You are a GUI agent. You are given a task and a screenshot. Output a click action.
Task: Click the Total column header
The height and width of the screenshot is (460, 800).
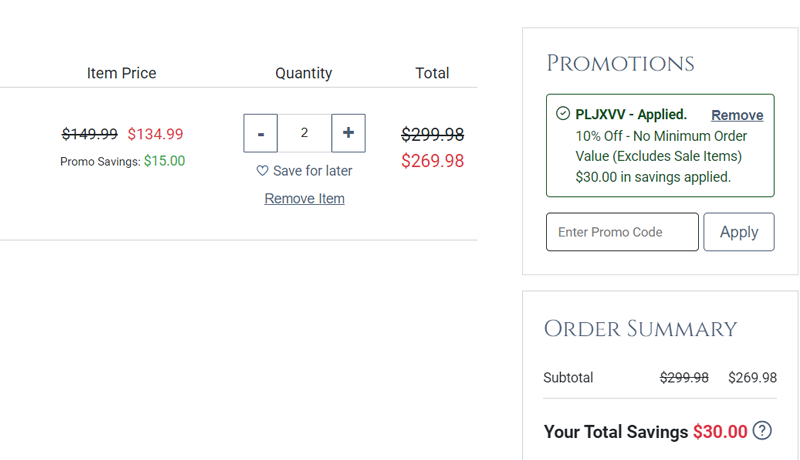click(433, 73)
